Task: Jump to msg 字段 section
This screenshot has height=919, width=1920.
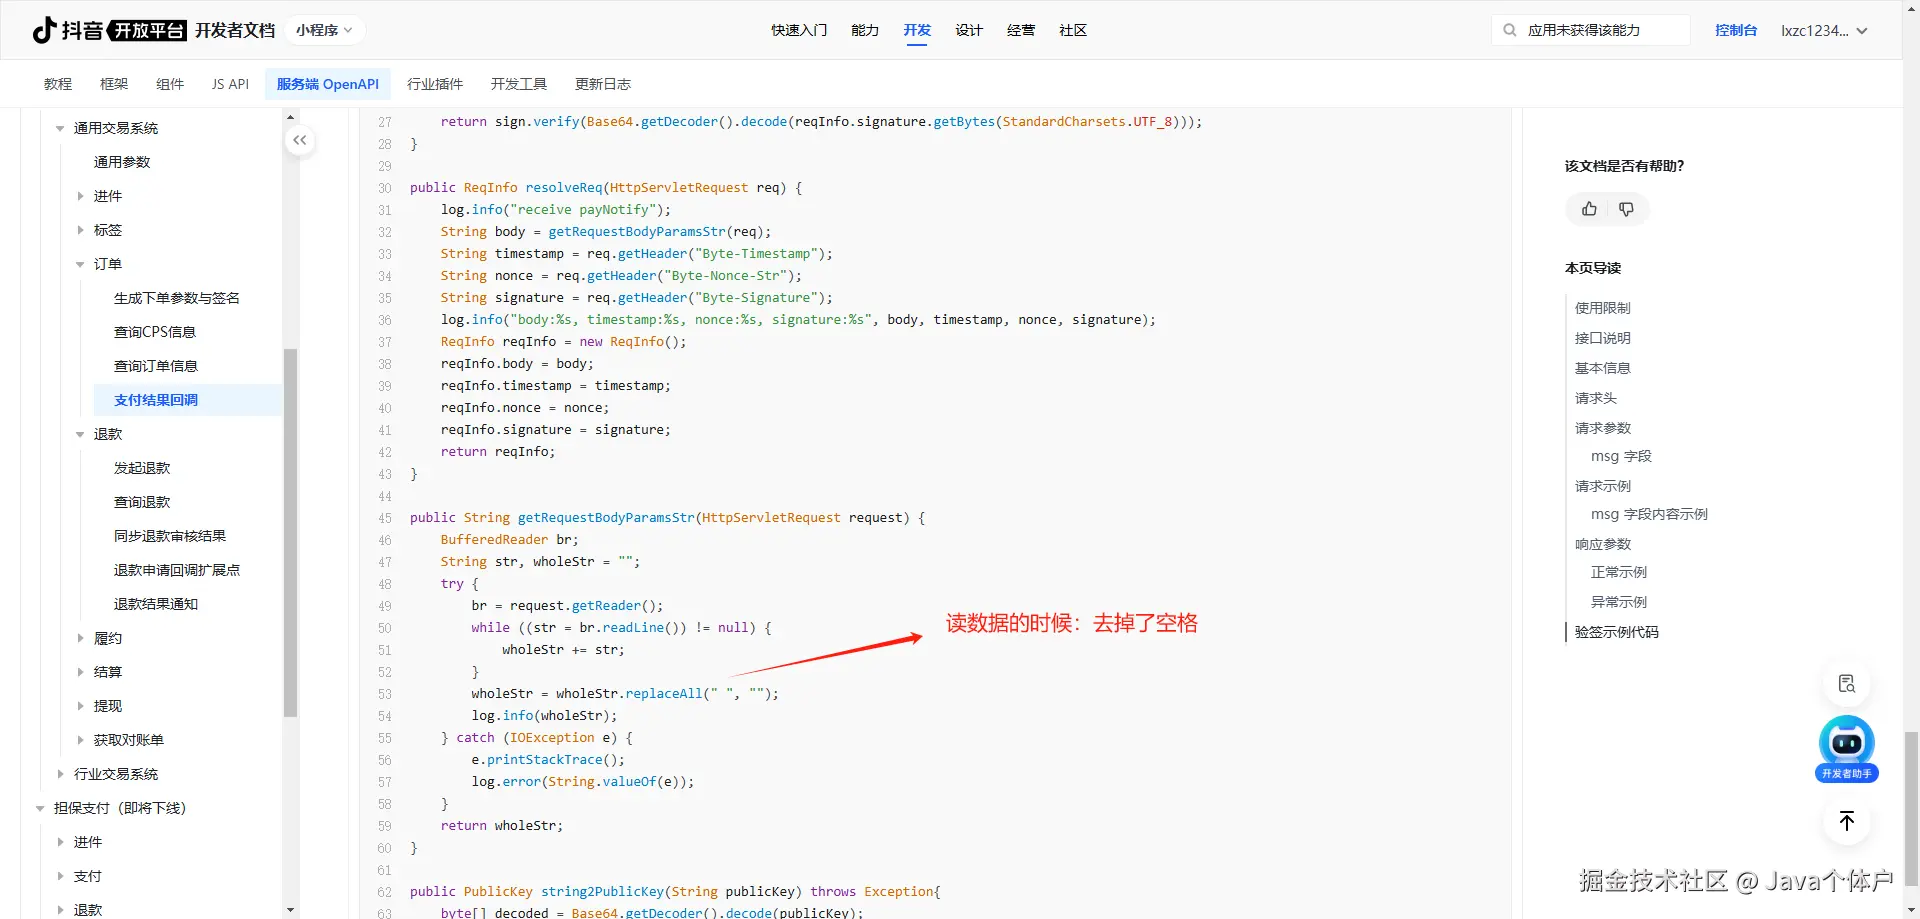Action: pos(1621,456)
